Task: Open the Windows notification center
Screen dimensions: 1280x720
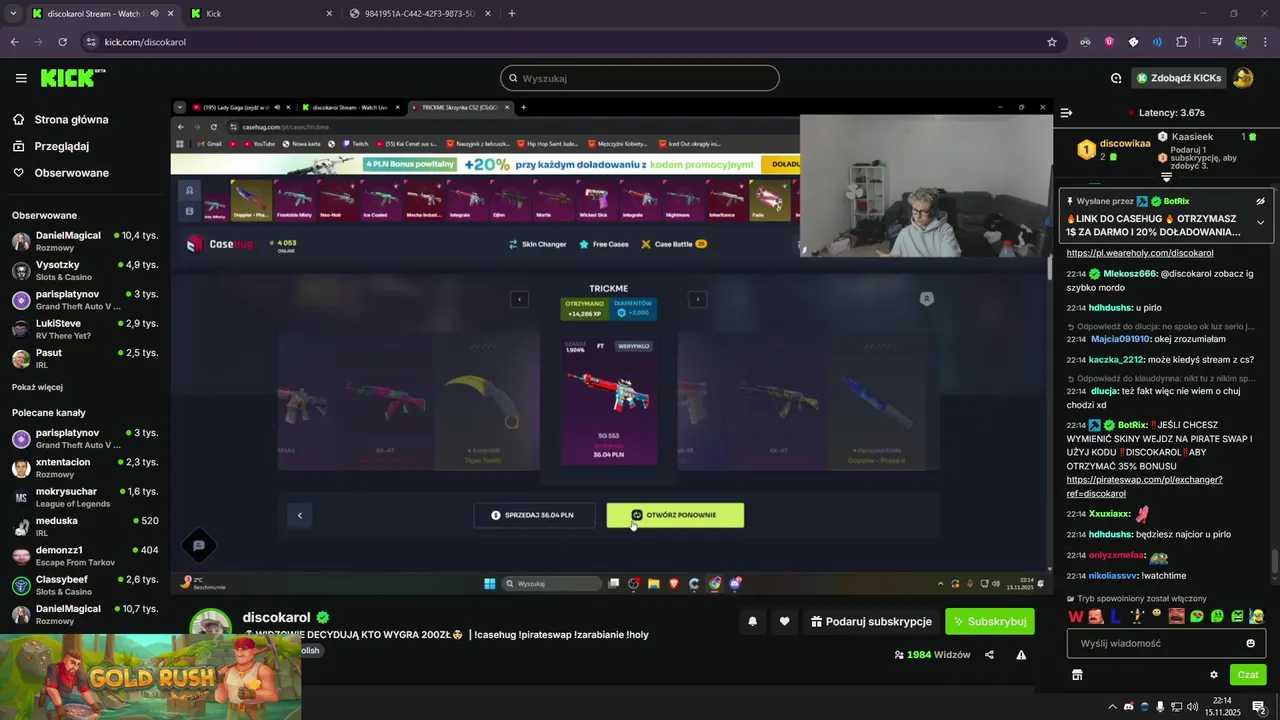Action: 1259,707
